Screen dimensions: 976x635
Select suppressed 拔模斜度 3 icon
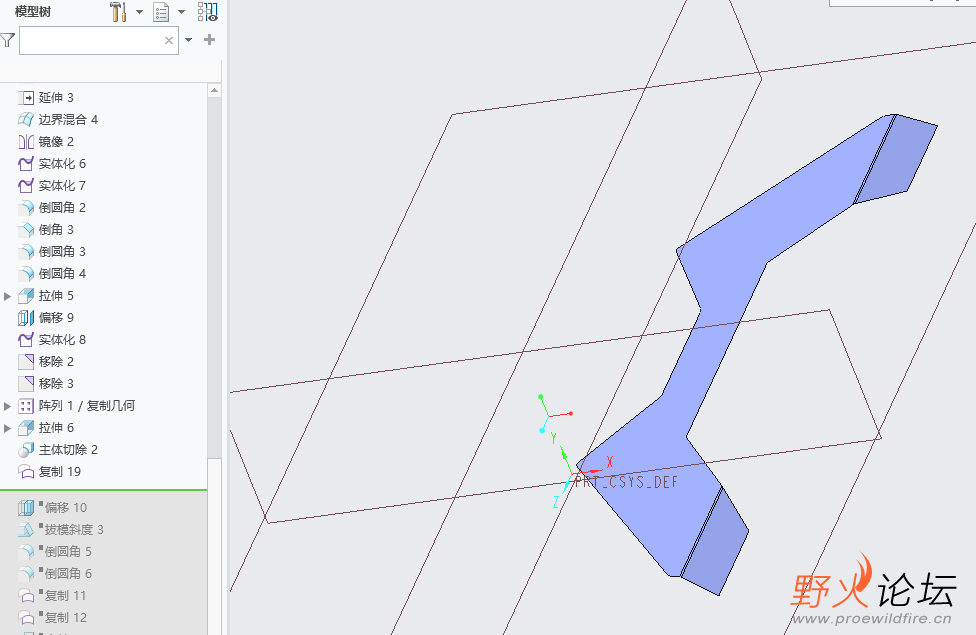pos(26,530)
